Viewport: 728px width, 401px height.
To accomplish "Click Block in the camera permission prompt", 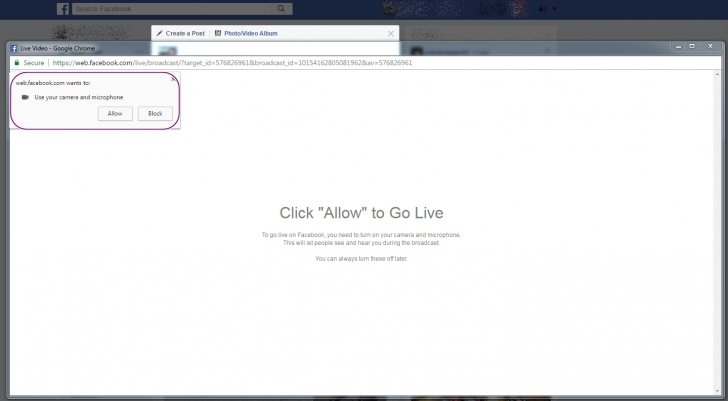I will 155,114.
